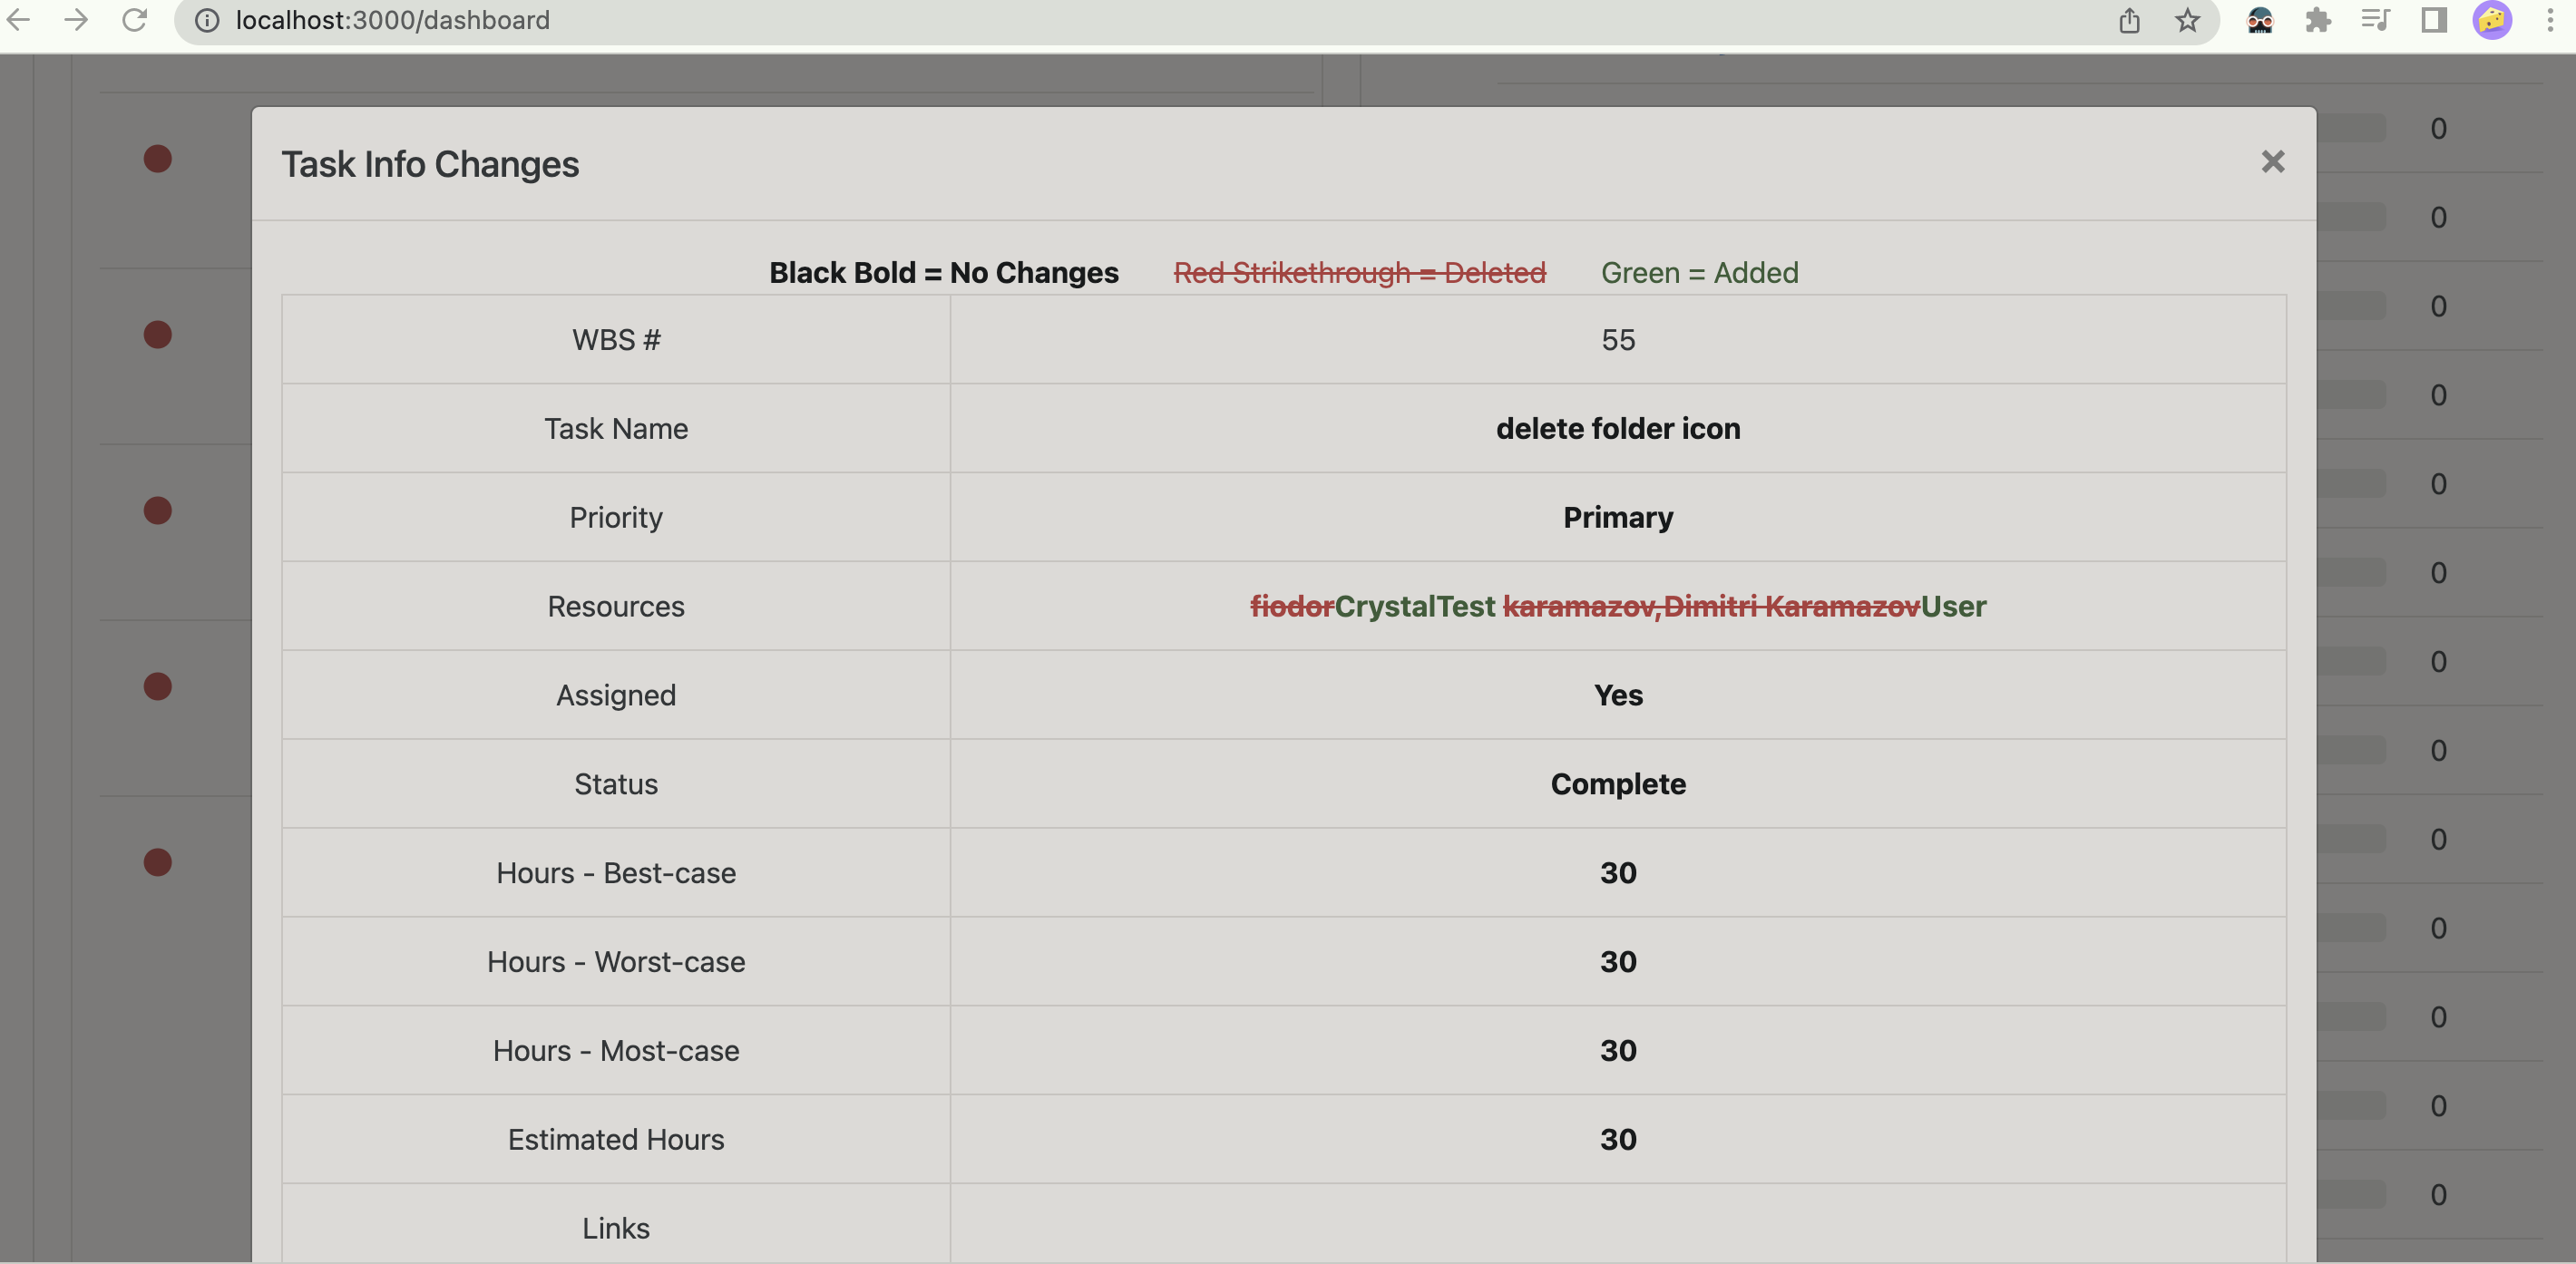Reload the dashboard page

pos(134,20)
